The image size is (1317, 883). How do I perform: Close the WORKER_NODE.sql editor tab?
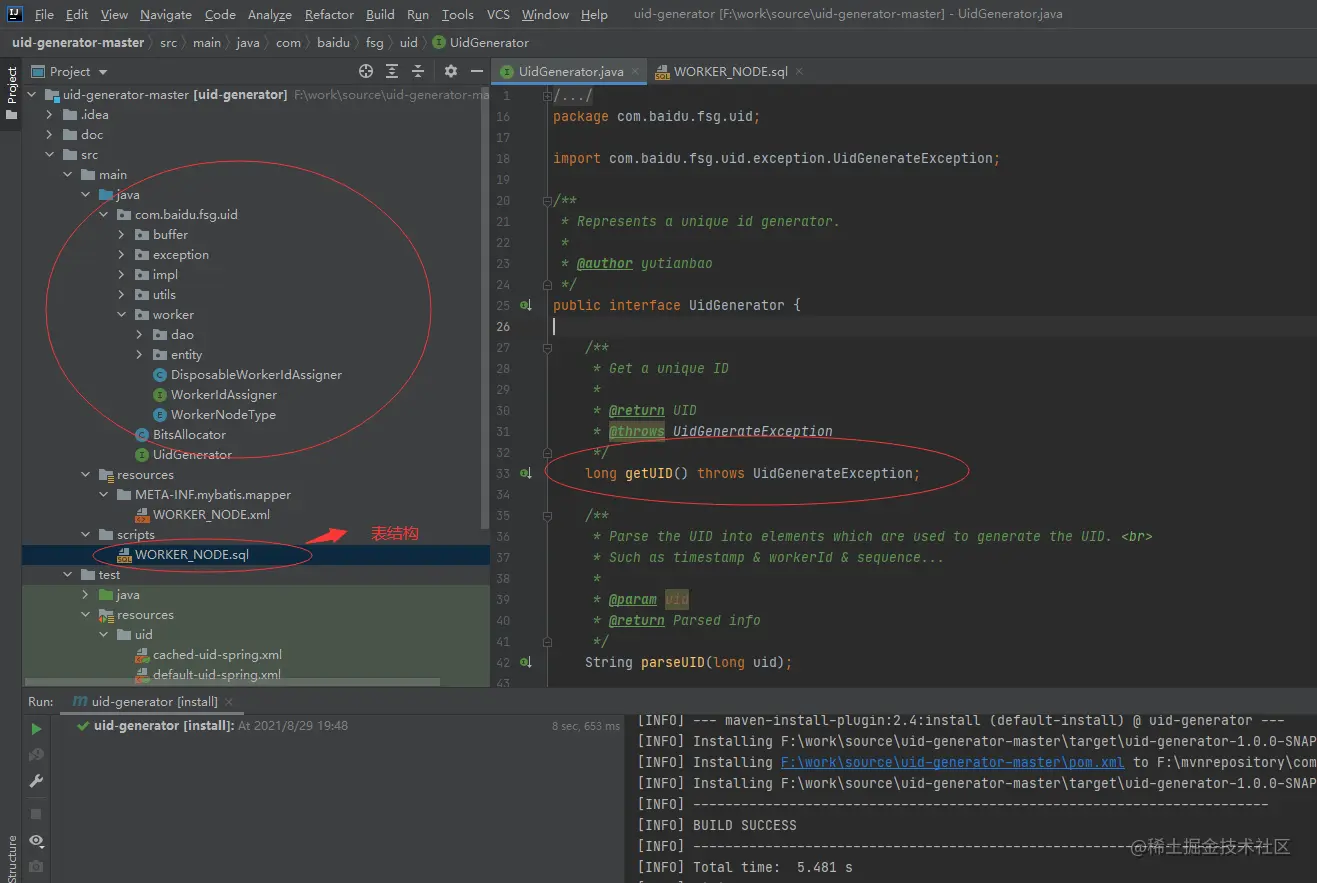799,72
